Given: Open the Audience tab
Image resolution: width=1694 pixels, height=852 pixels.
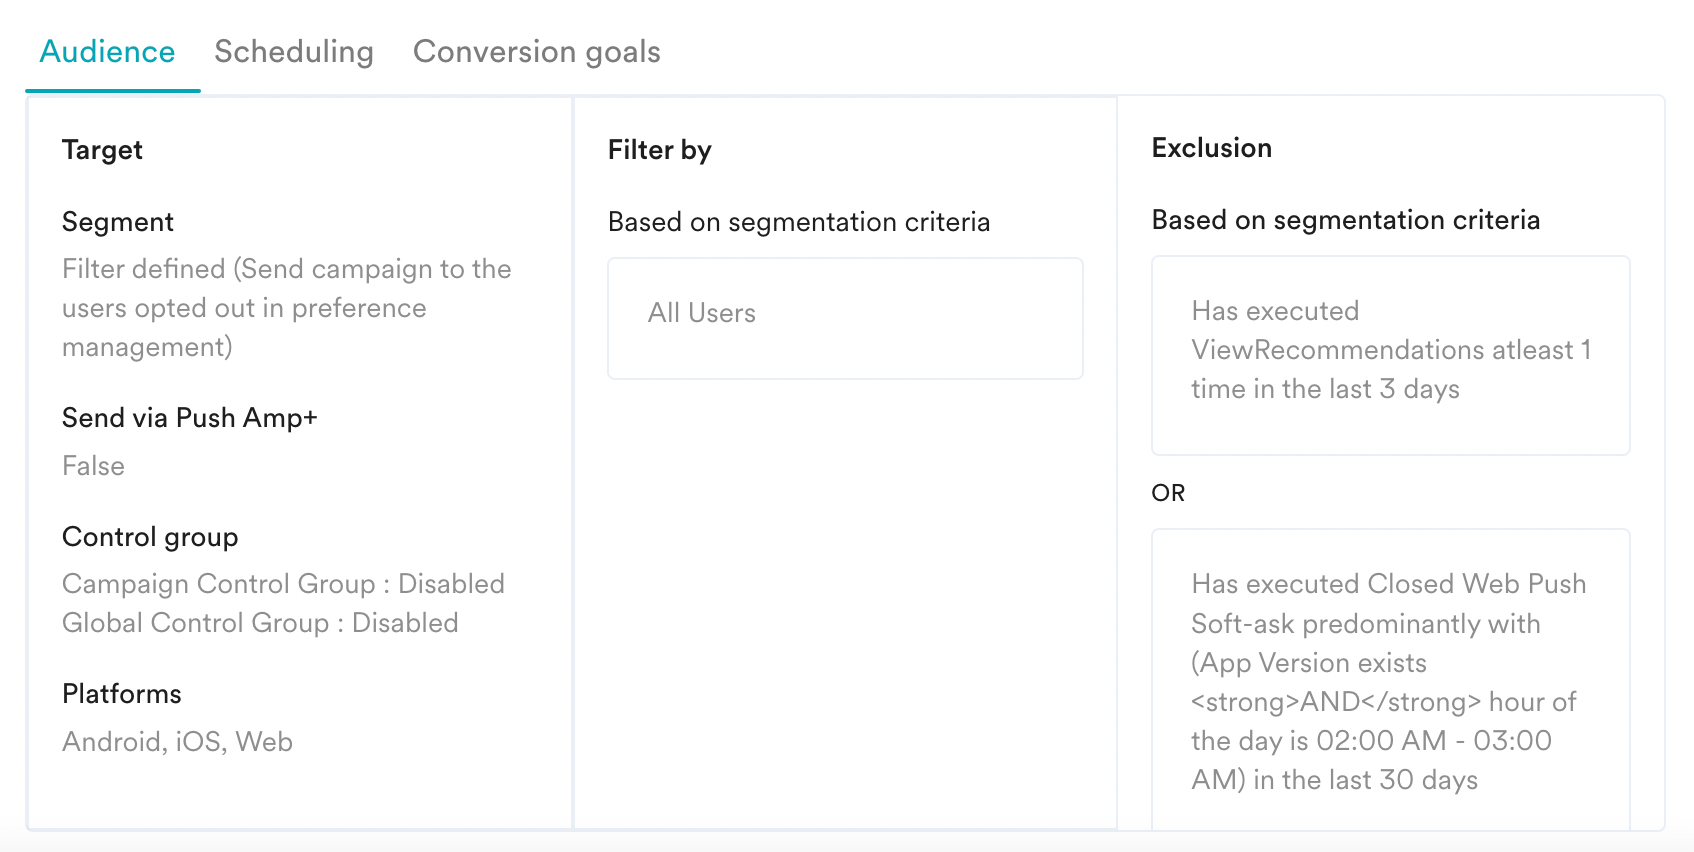Looking at the screenshot, I should [x=107, y=52].
